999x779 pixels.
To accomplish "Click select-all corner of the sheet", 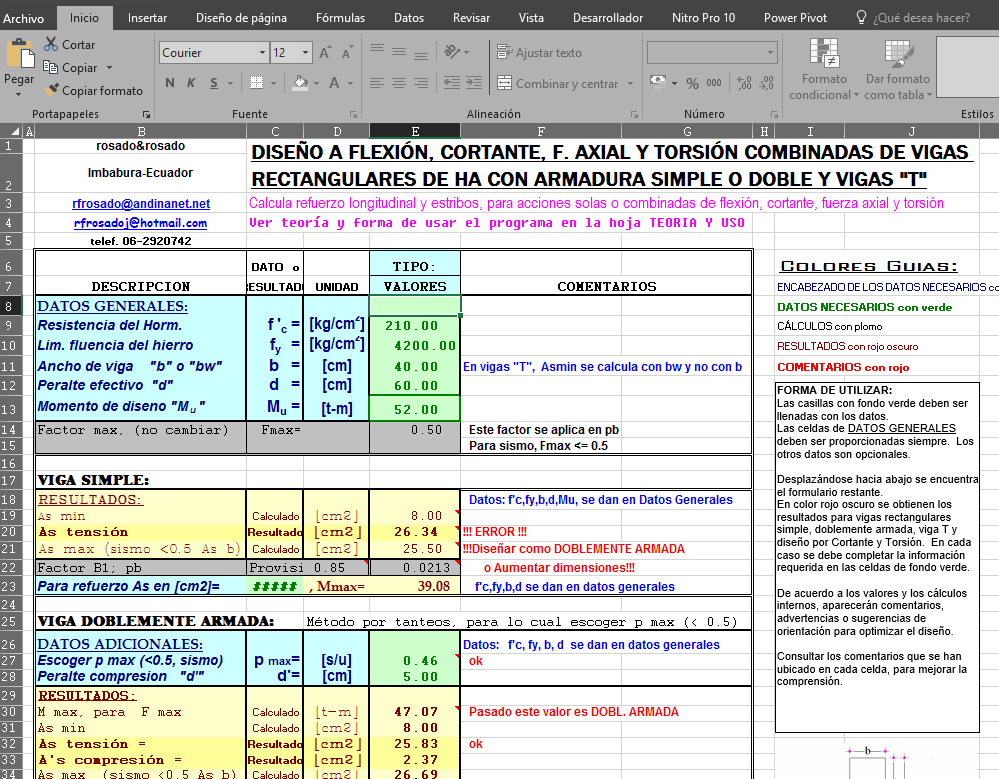I will point(11,131).
